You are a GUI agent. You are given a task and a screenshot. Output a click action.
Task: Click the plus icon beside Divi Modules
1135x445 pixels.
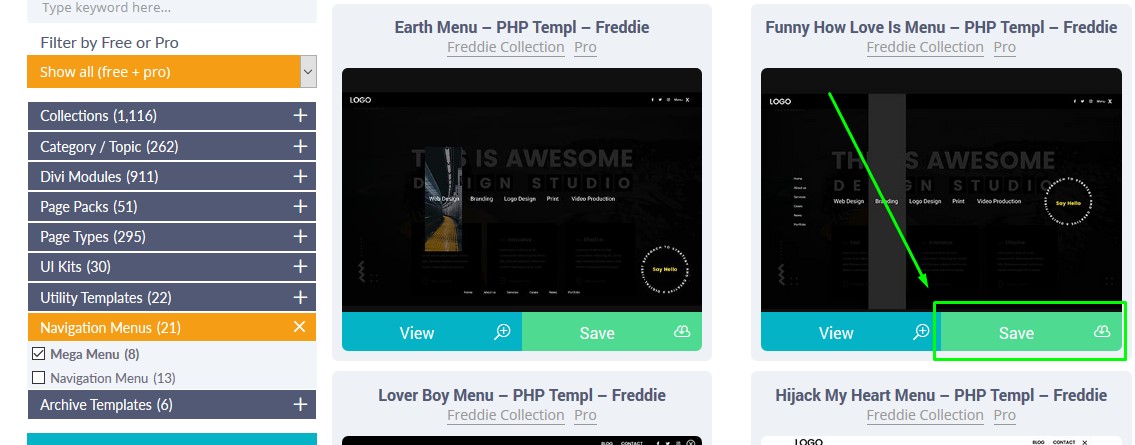pos(300,177)
